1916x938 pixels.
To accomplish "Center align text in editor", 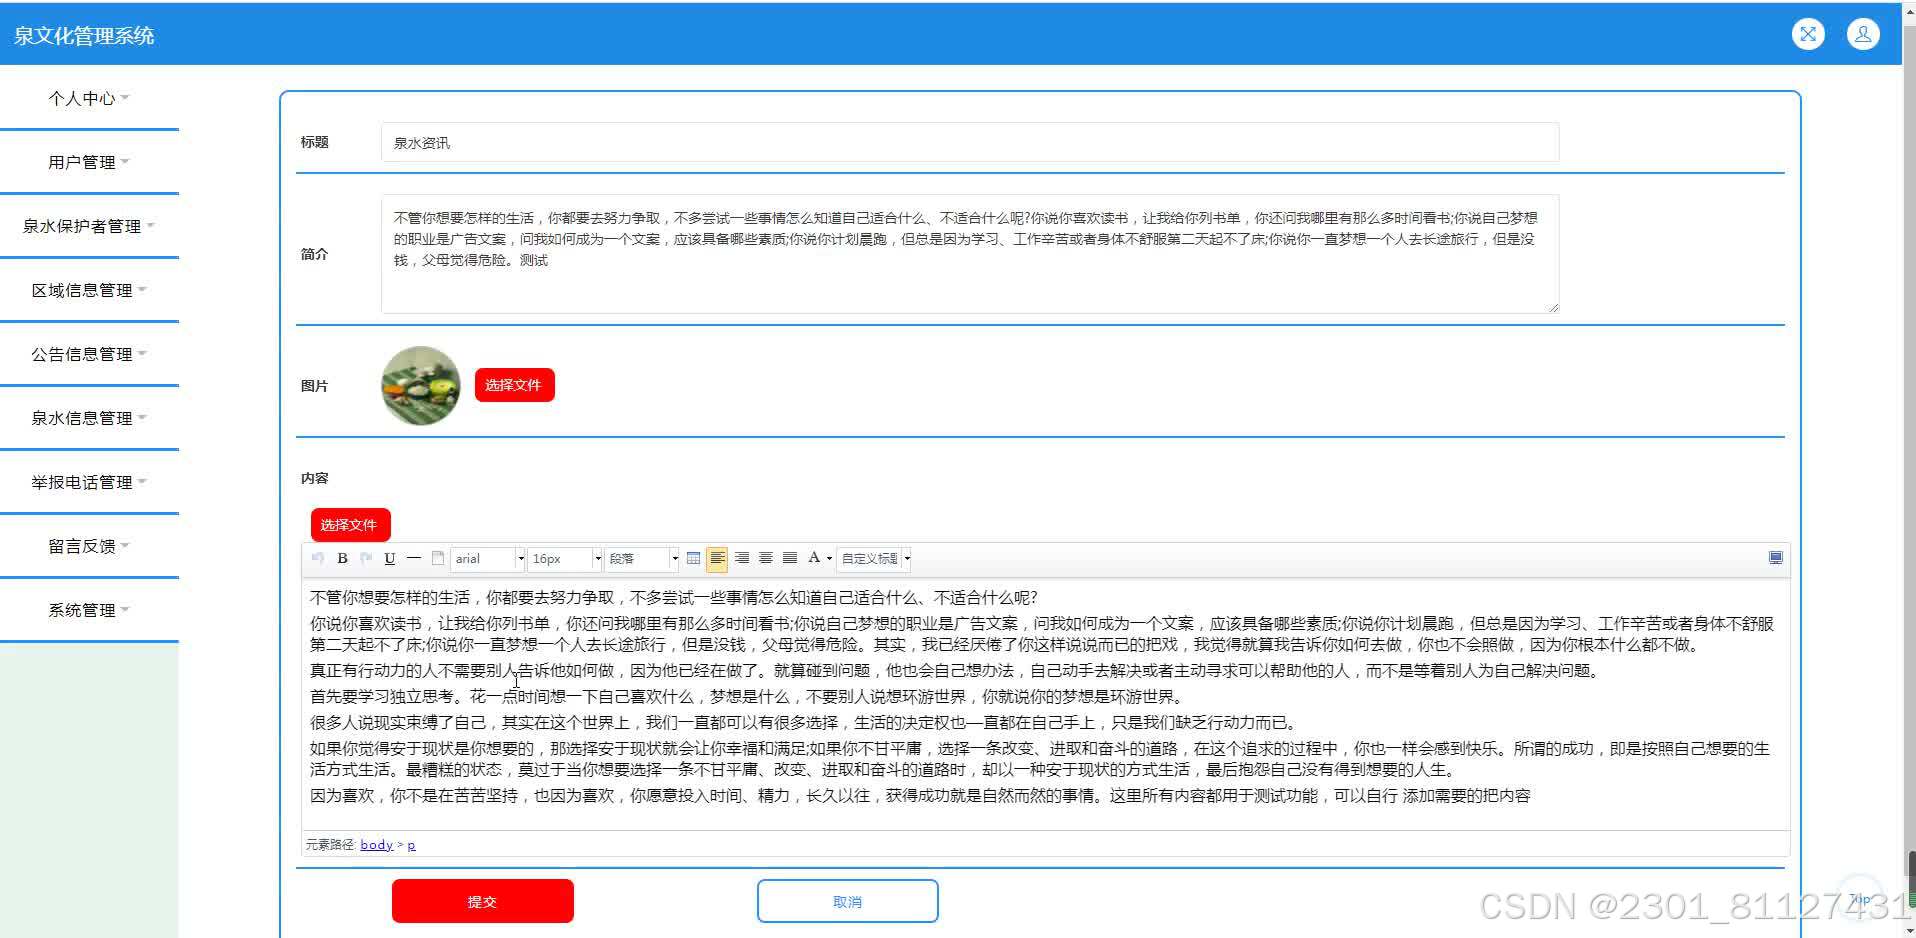I will [x=766, y=558].
